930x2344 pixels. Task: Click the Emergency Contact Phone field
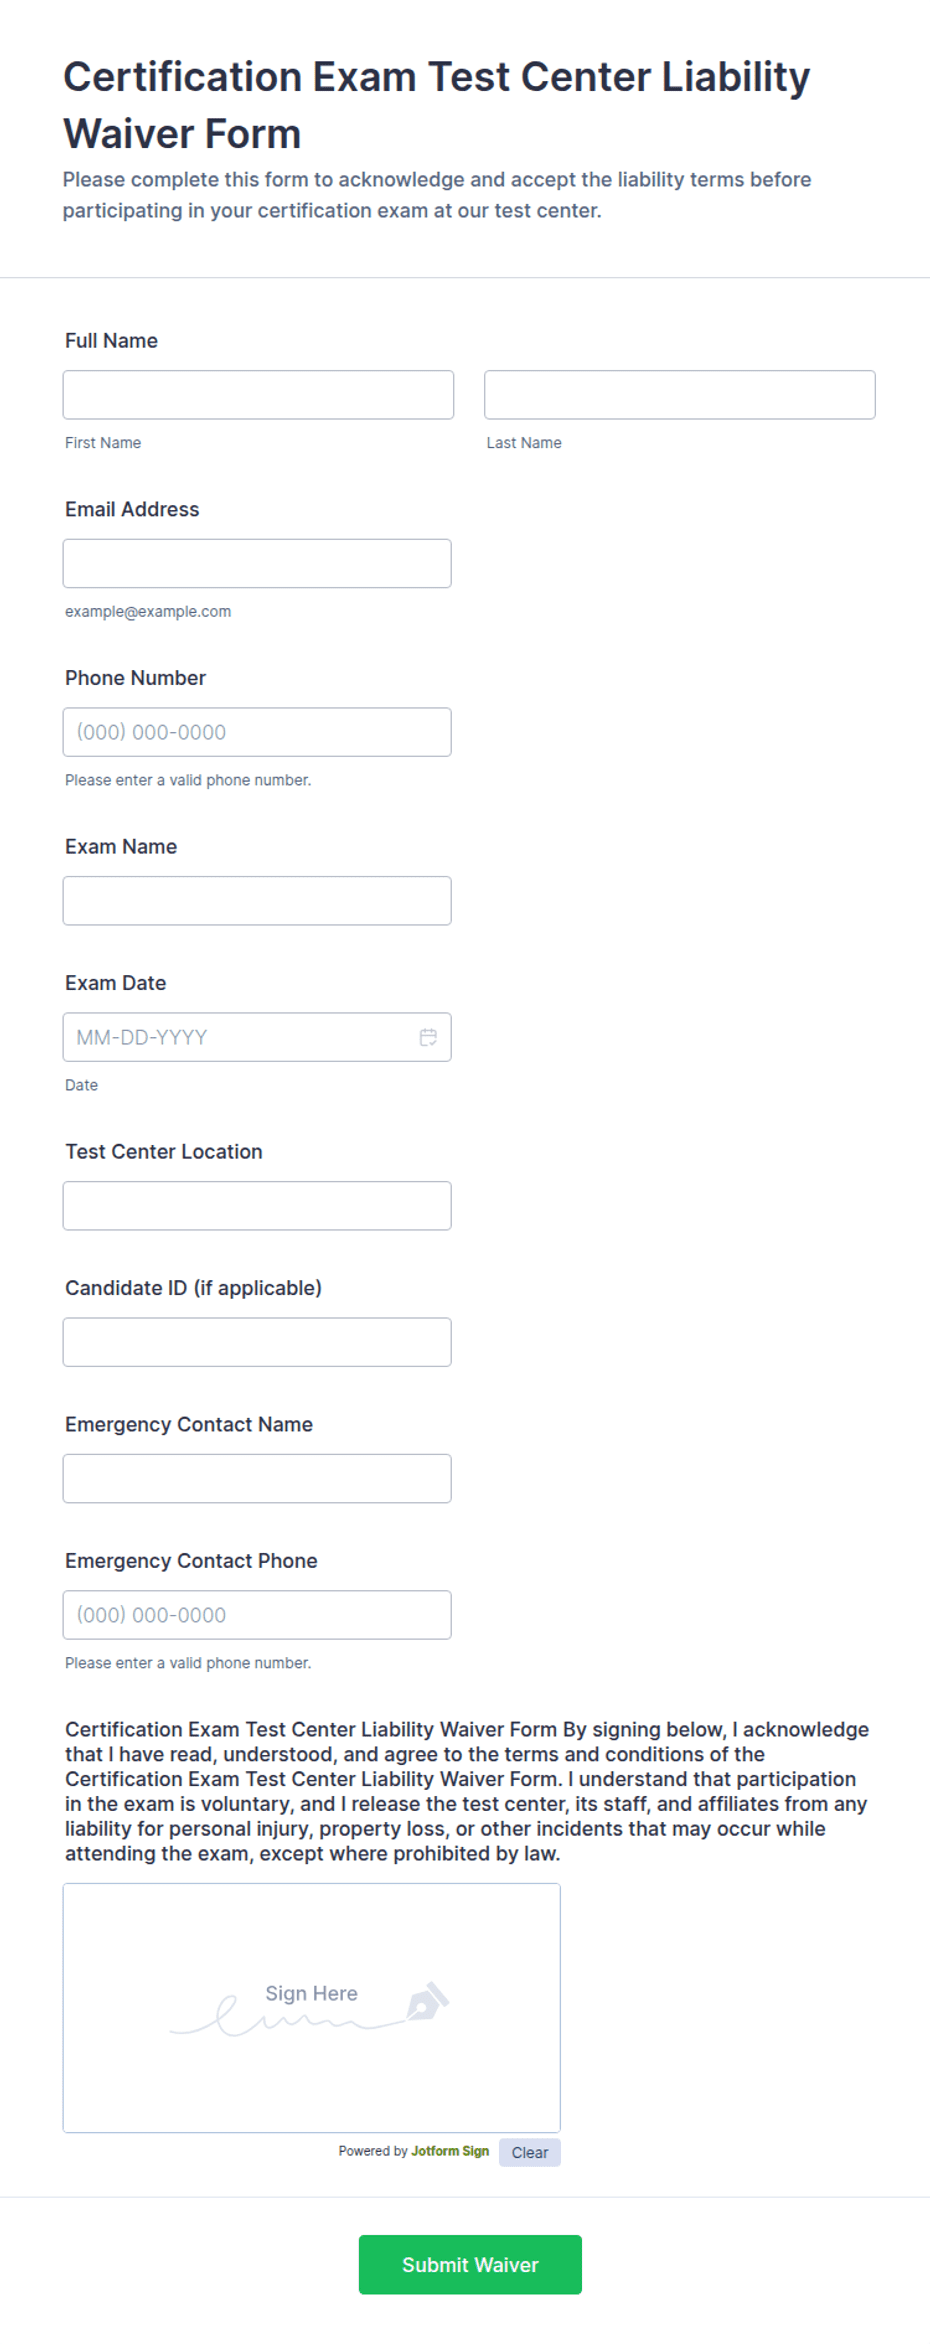pyautogui.click(x=257, y=1615)
